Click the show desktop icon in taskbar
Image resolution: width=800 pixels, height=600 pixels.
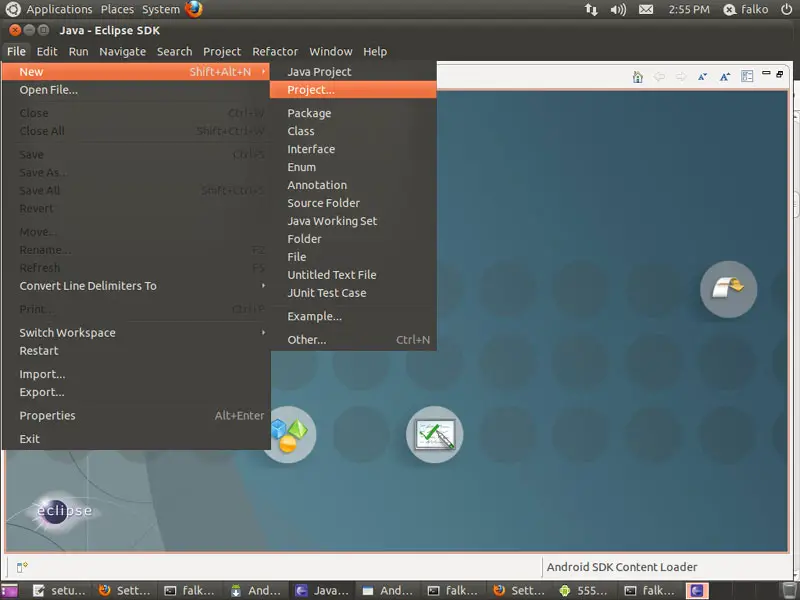pos(9,591)
